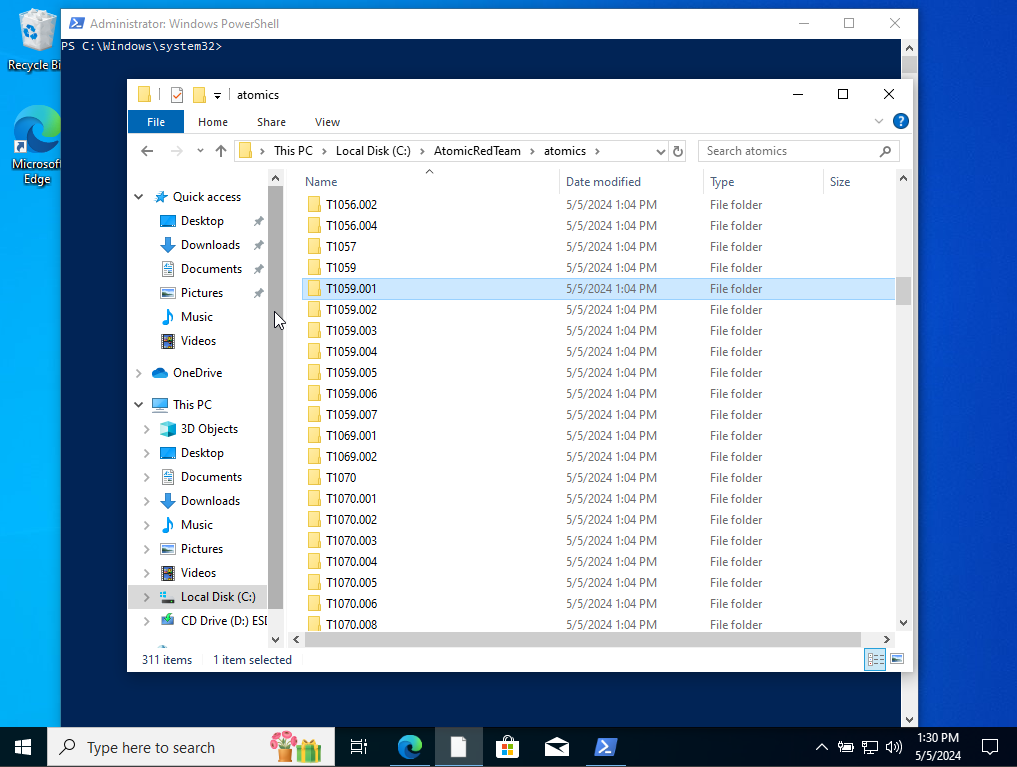The width and height of the screenshot is (1017, 767).
Task: Open the File menu
Action: pyautogui.click(x=156, y=122)
